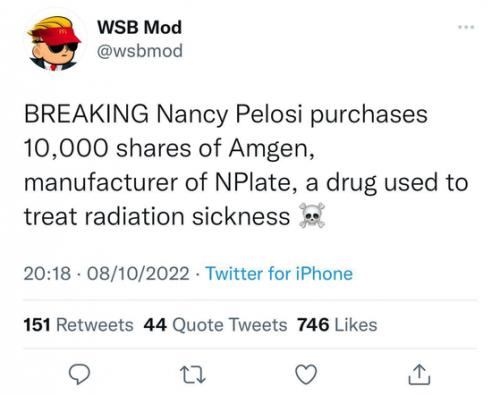This screenshot has width=500, height=395.
Task: Like the tweet with the heart icon
Action: coord(306,374)
